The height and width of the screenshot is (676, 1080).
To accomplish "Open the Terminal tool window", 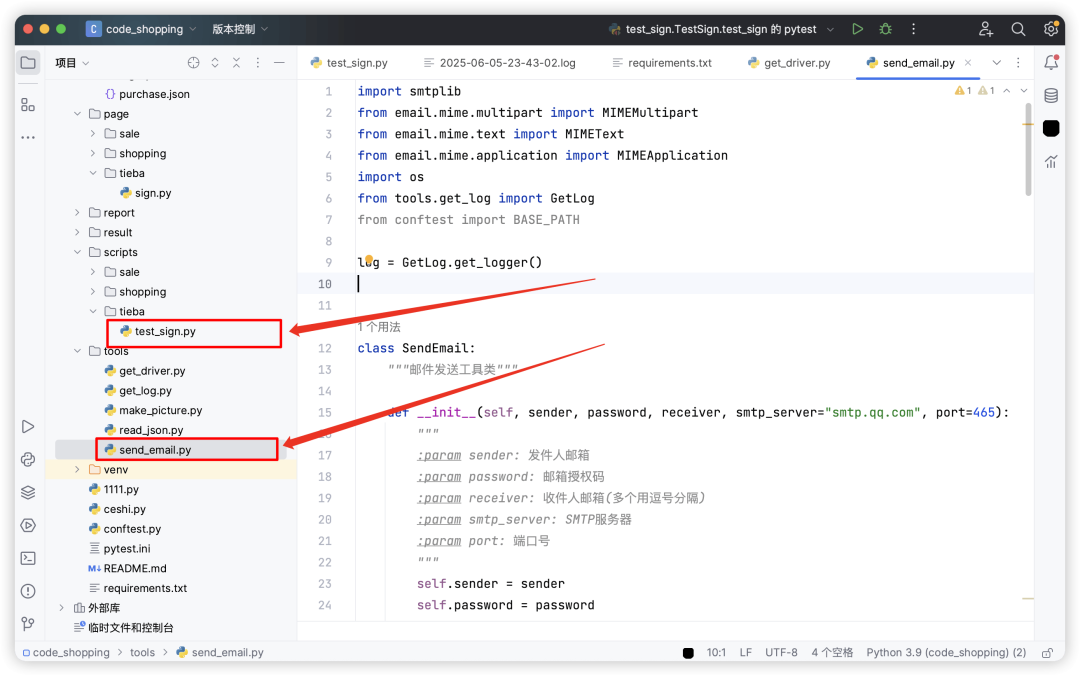I will [28, 558].
